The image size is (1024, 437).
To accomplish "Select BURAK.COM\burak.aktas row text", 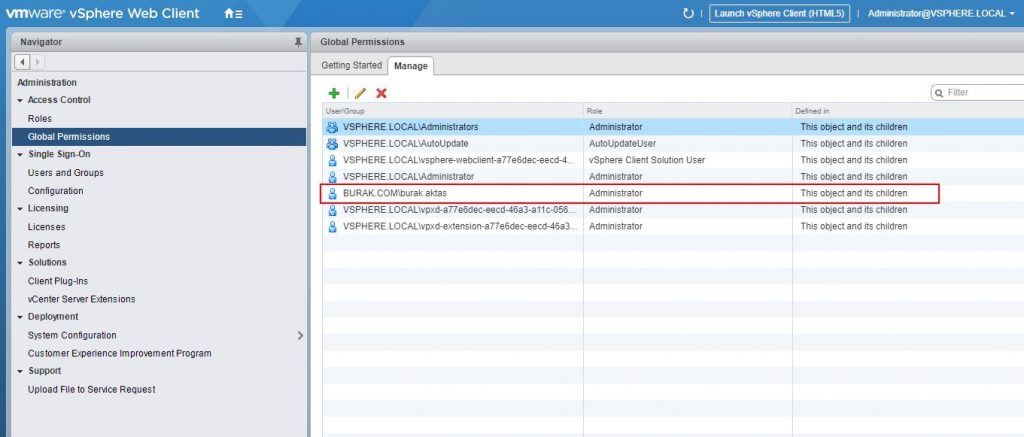I will point(394,193).
